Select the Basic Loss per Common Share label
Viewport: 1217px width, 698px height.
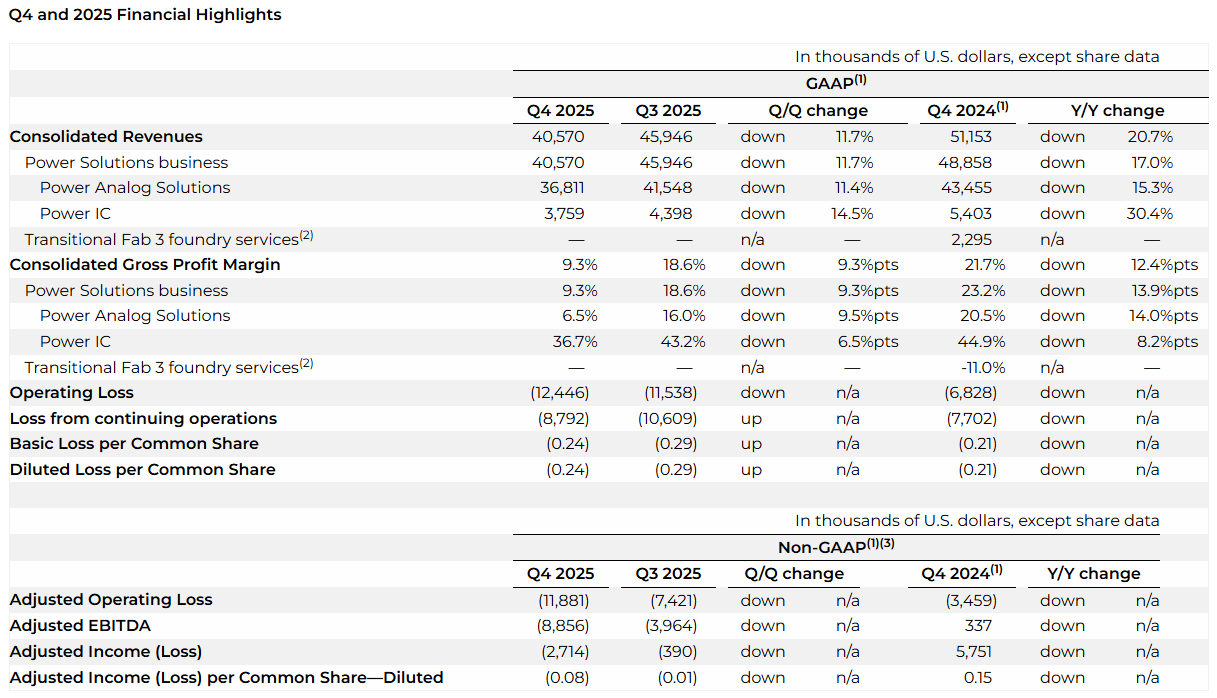click(134, 444)
